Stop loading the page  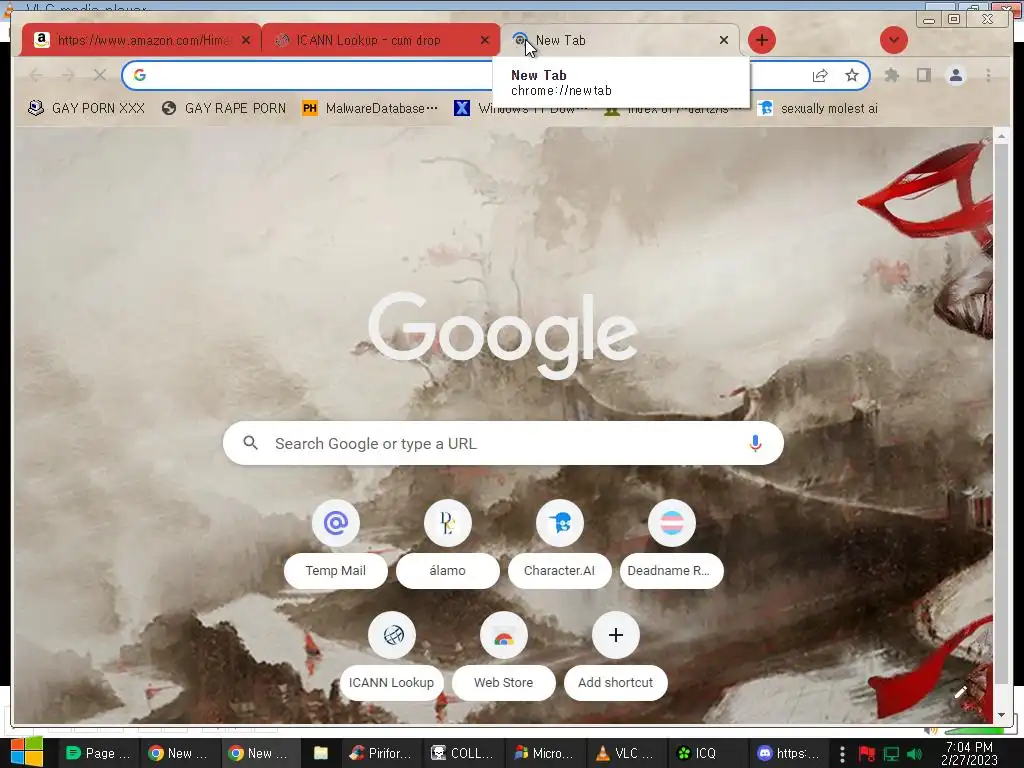[x=99, y=75]
